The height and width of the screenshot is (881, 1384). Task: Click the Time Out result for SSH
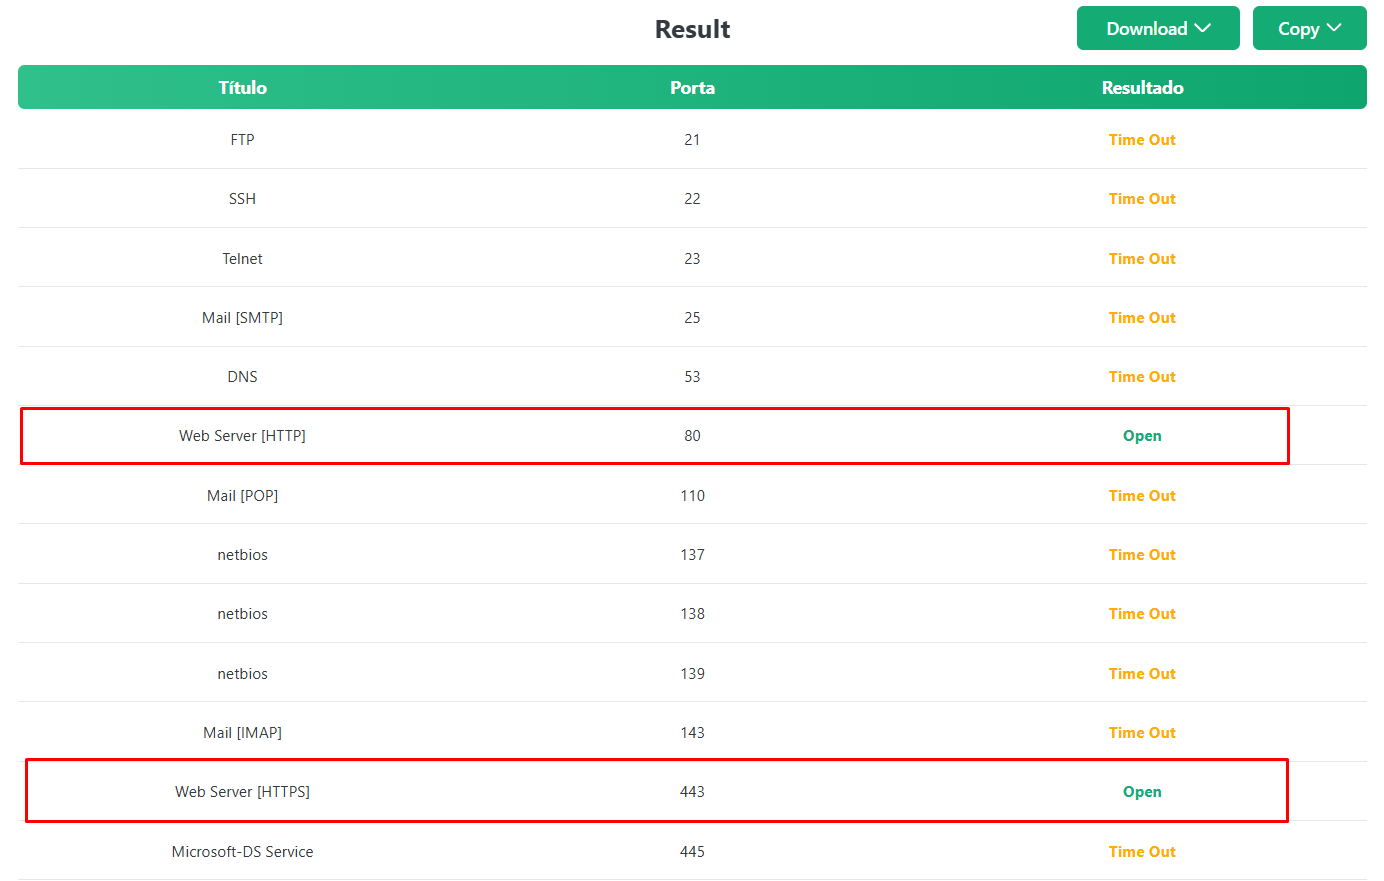pyautogui.click(x=1142, y=199)
